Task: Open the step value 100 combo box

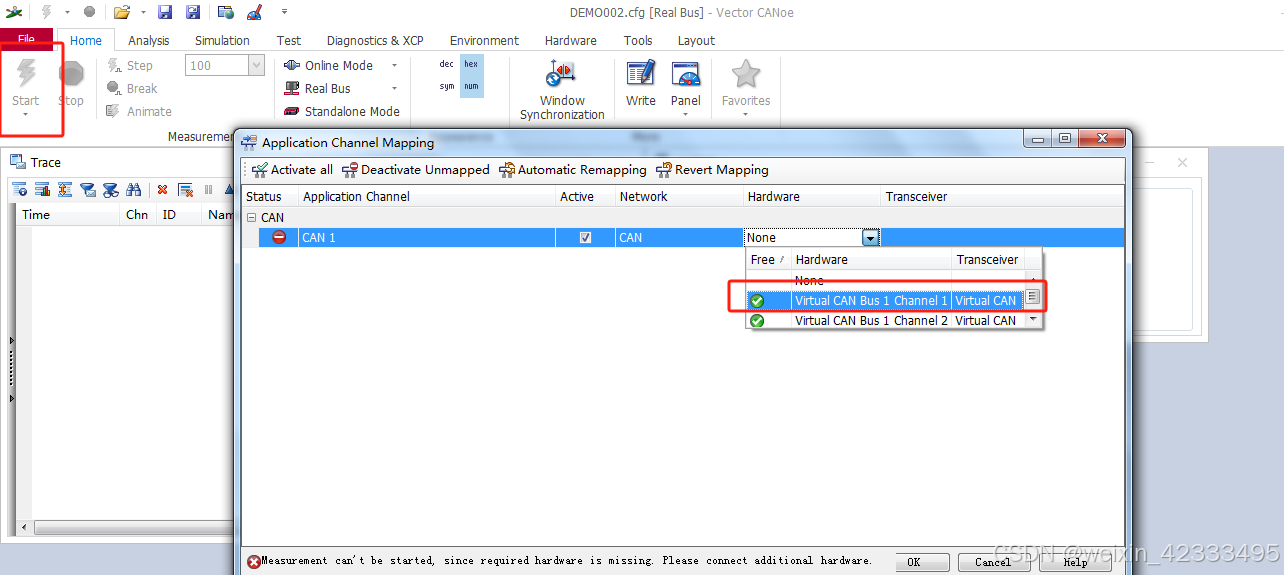Action: tap(256, 65)
